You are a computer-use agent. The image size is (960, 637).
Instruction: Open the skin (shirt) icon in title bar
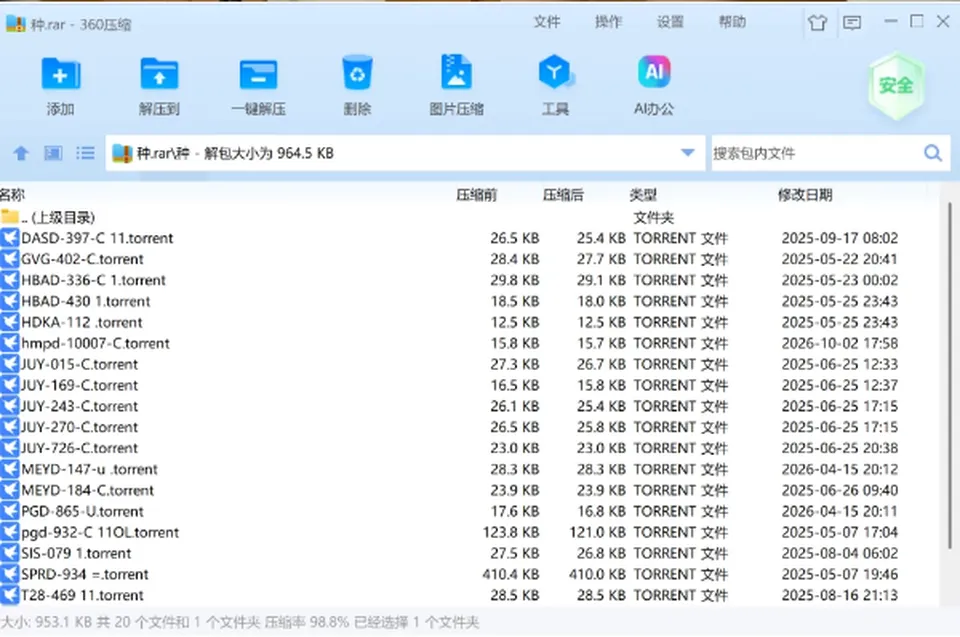pyautogui.click(x=817, y=23)
